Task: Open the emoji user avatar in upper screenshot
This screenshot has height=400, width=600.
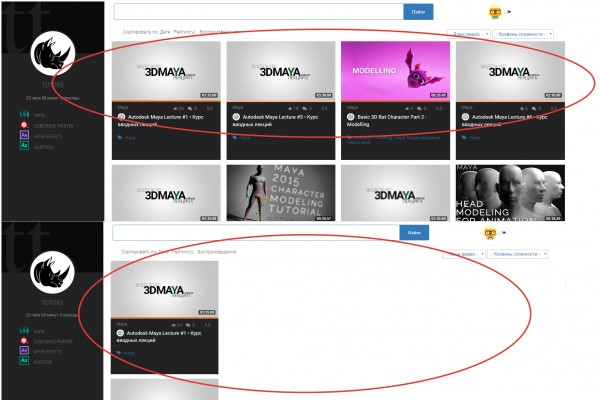Action: click(x=495, y=12)
